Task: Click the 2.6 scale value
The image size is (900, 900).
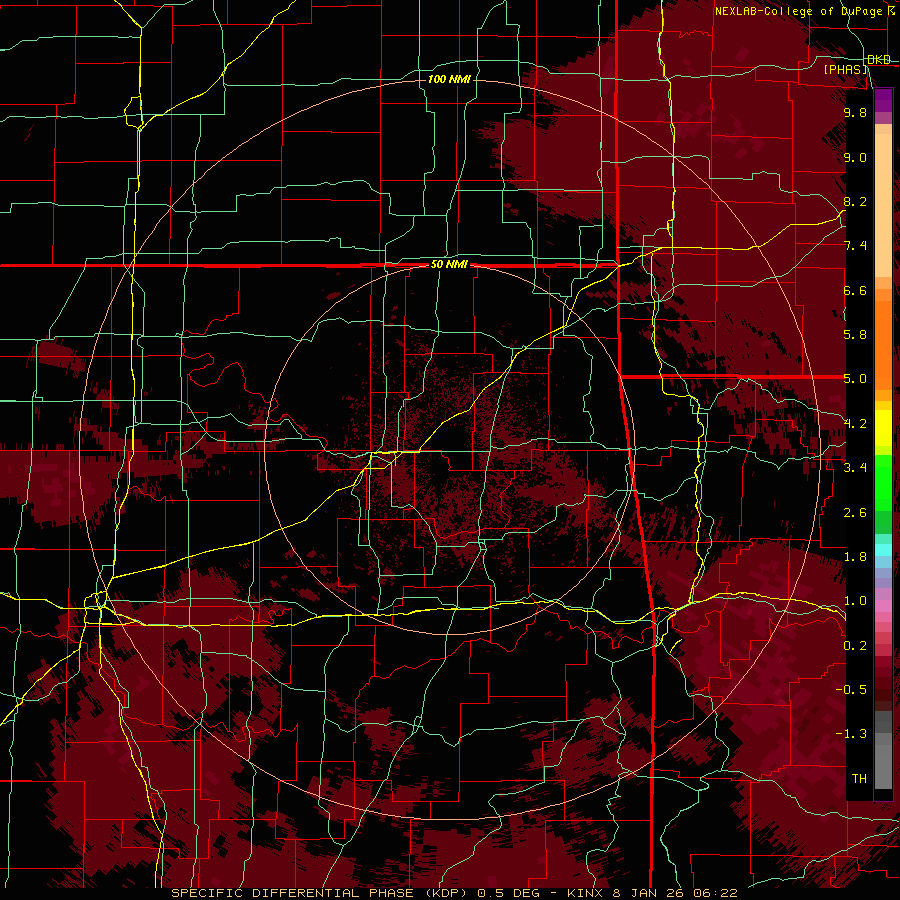Action: click(x=855, y=513)
